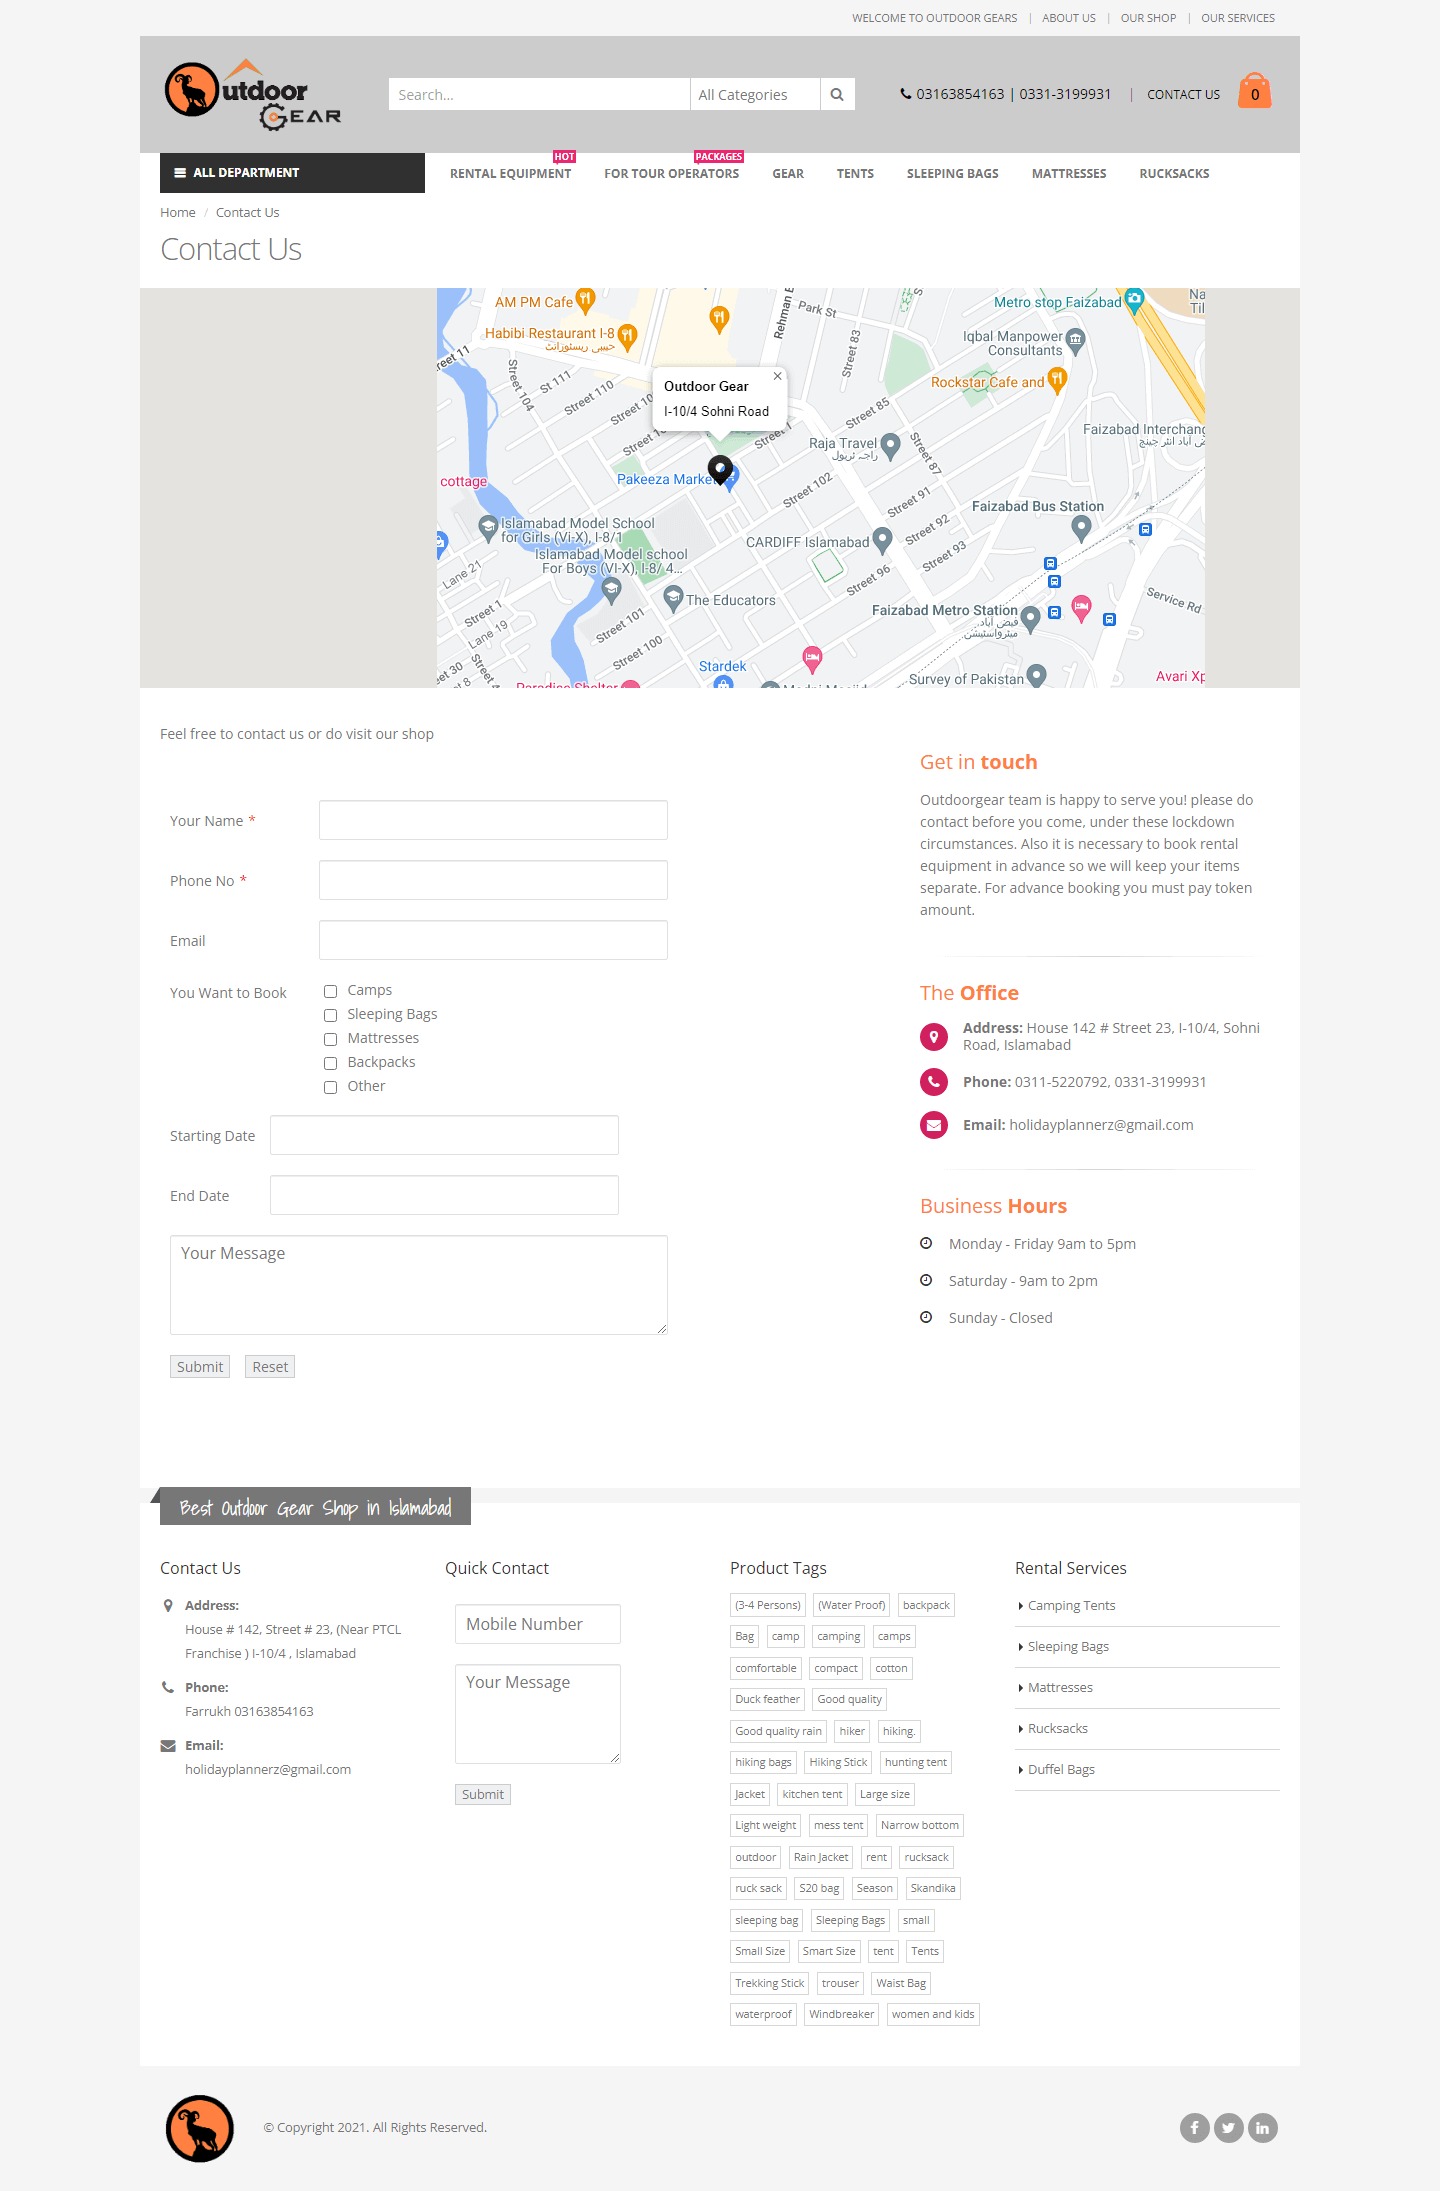
Task: Click the Mobile Number quick contact field
Action: (538, 1624)
